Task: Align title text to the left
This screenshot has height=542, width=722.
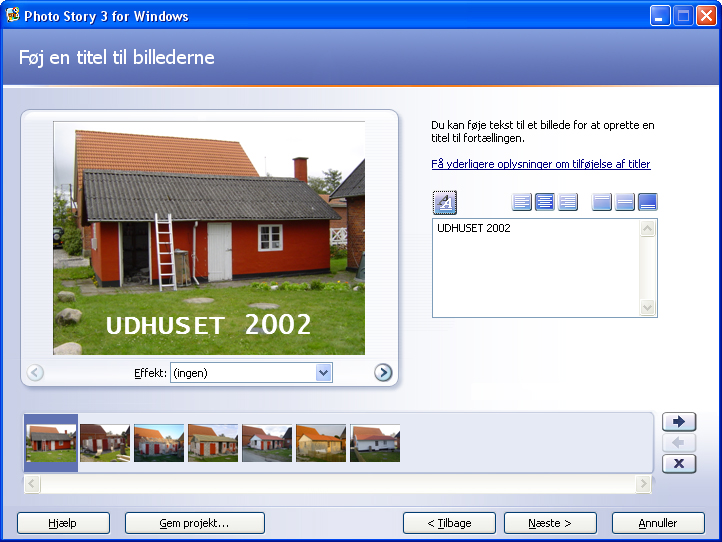Action: pos(522,202)
